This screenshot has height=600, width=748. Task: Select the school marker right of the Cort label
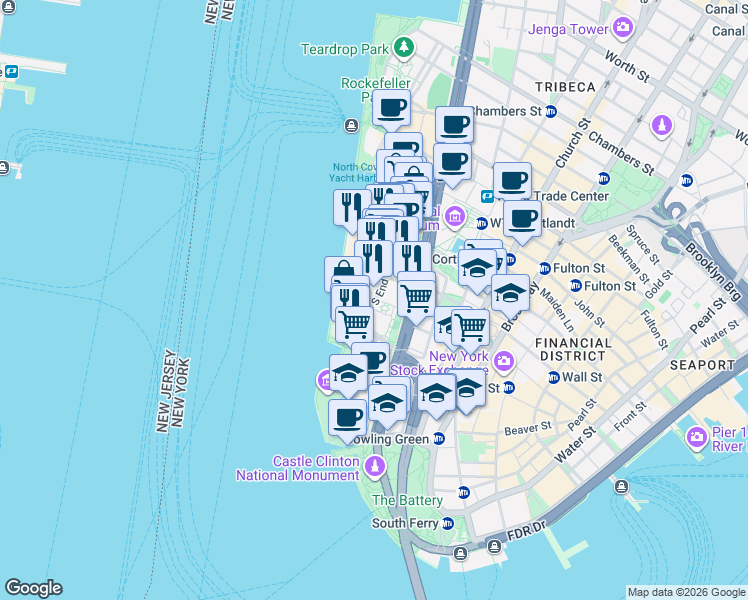click(477, 269)
